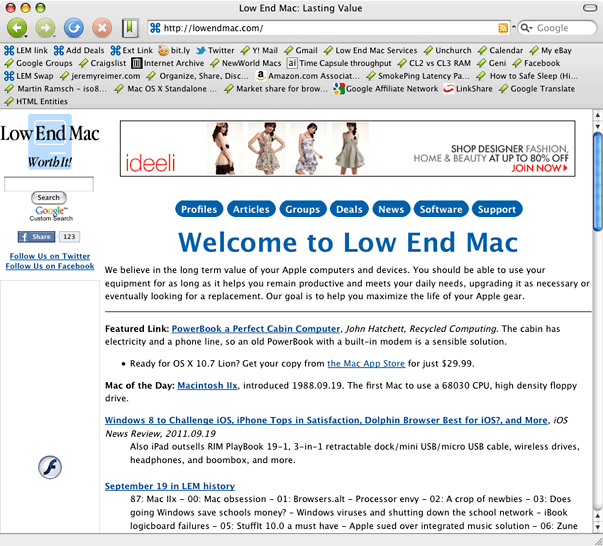
Task: Open the Follow Us on Twitter link
Action: [50, 256]
